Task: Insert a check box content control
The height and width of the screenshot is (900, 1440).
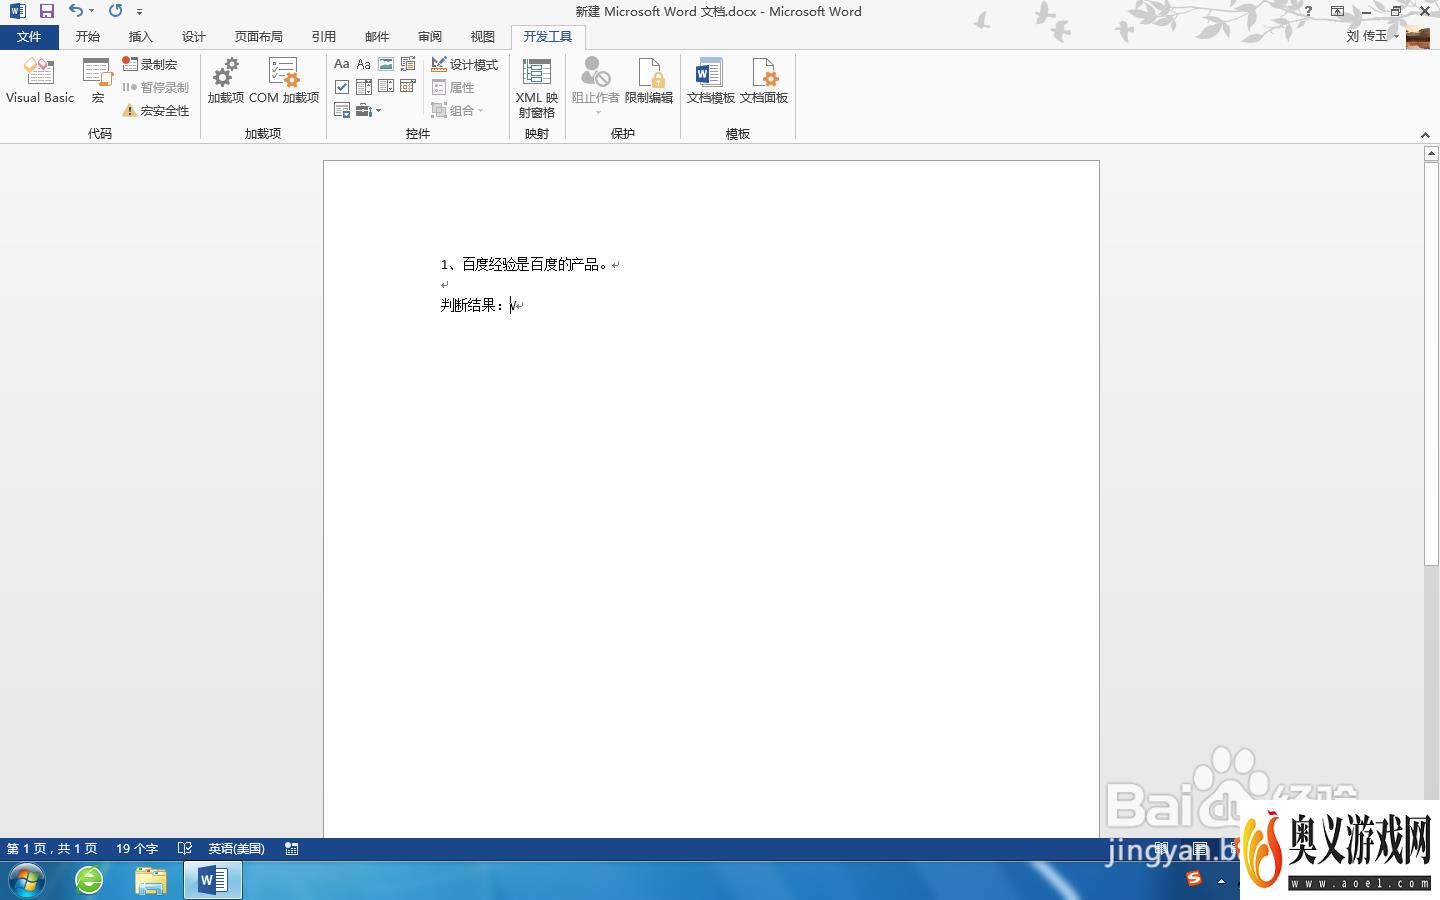Action: point(342,87)
